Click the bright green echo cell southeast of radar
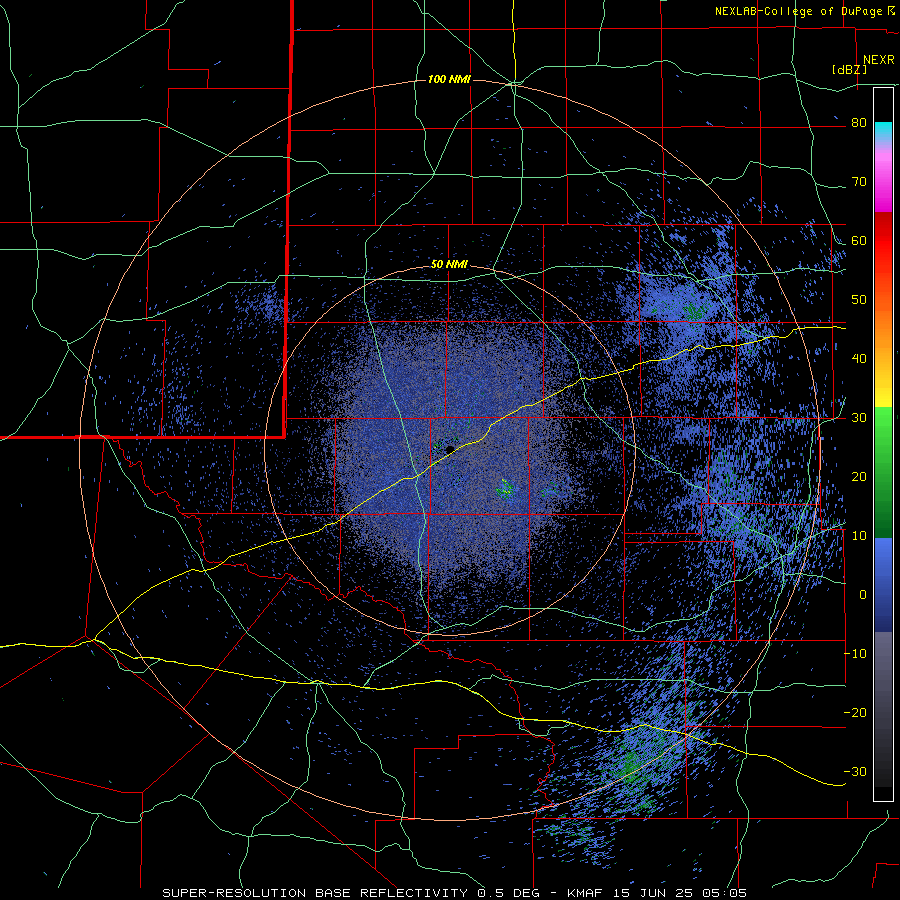The width and height of the screenshot is (900, 900). [x=505, y=488]
